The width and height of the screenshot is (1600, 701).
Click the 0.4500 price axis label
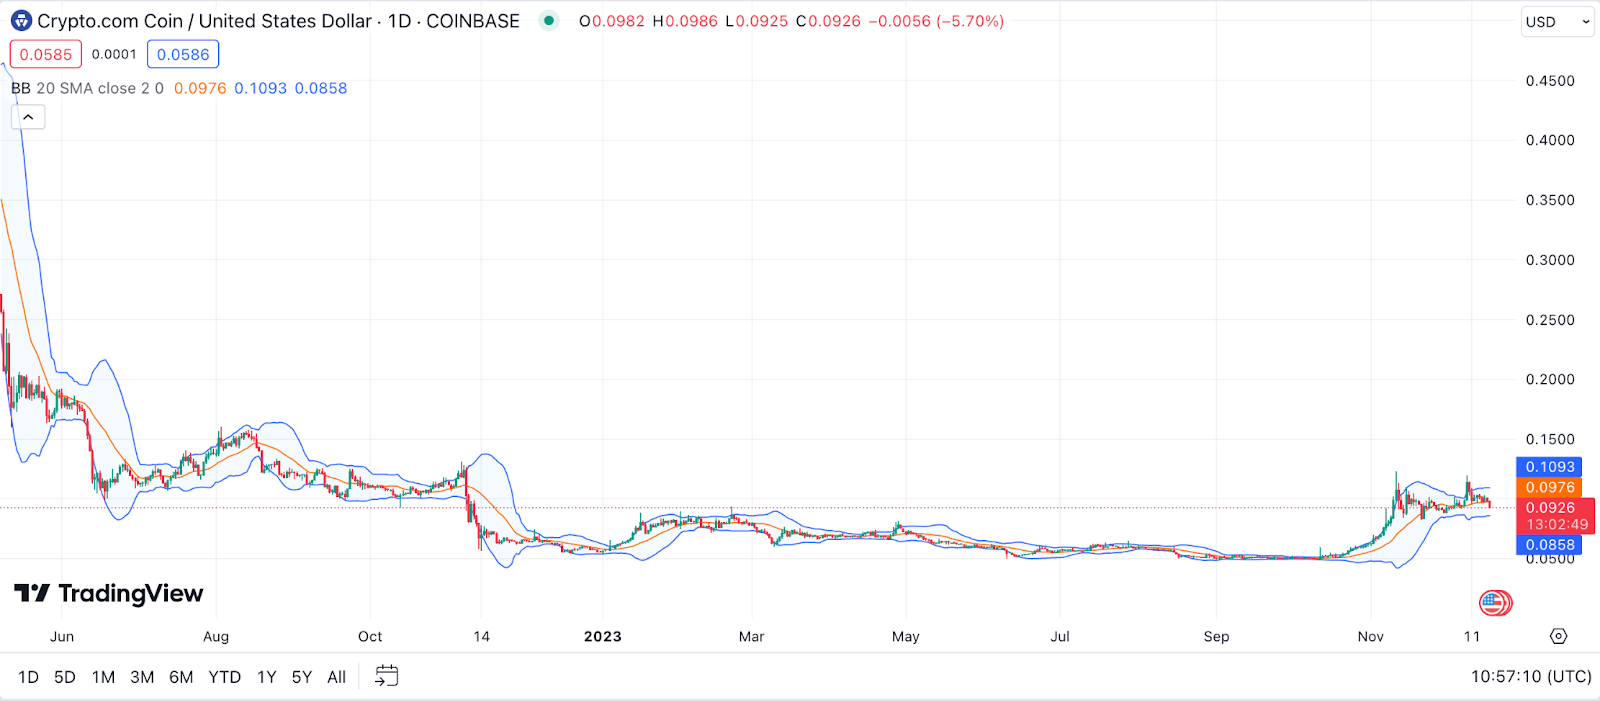pyautogui.click(x=1550, y=81)
